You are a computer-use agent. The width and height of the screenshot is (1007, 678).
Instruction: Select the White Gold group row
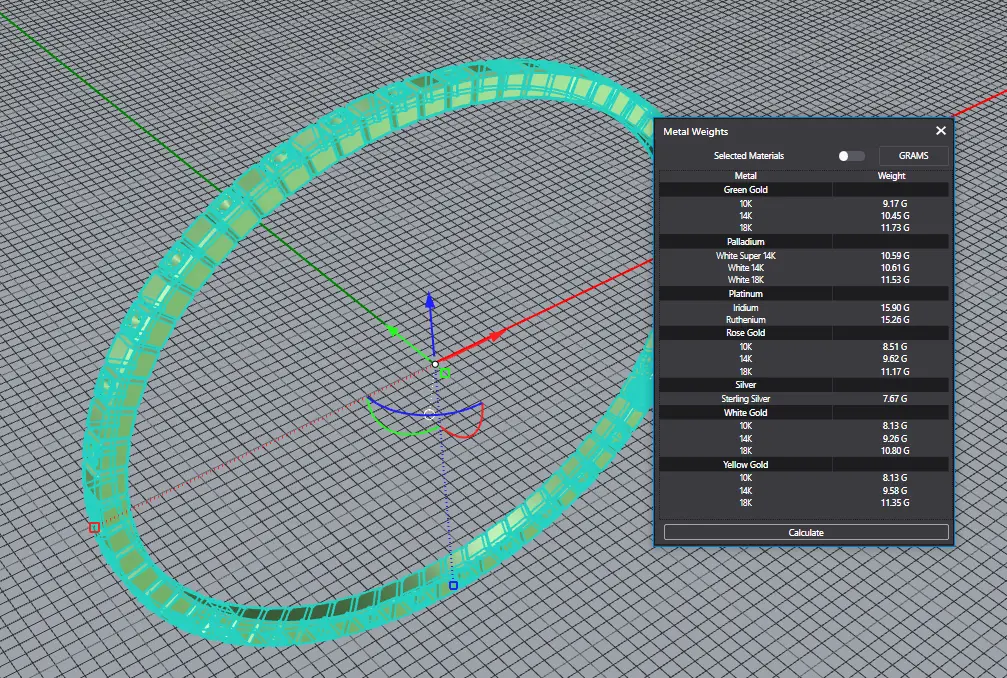click(804, 412)
